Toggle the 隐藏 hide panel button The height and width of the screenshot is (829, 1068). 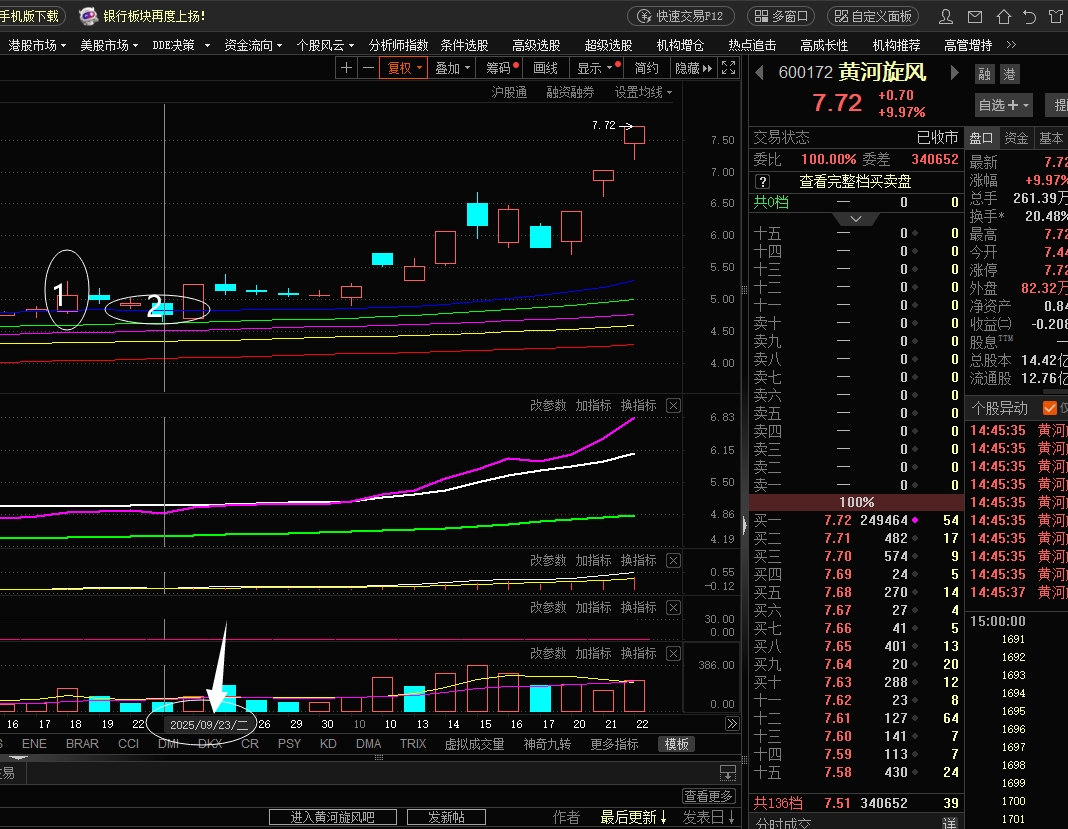693,68
